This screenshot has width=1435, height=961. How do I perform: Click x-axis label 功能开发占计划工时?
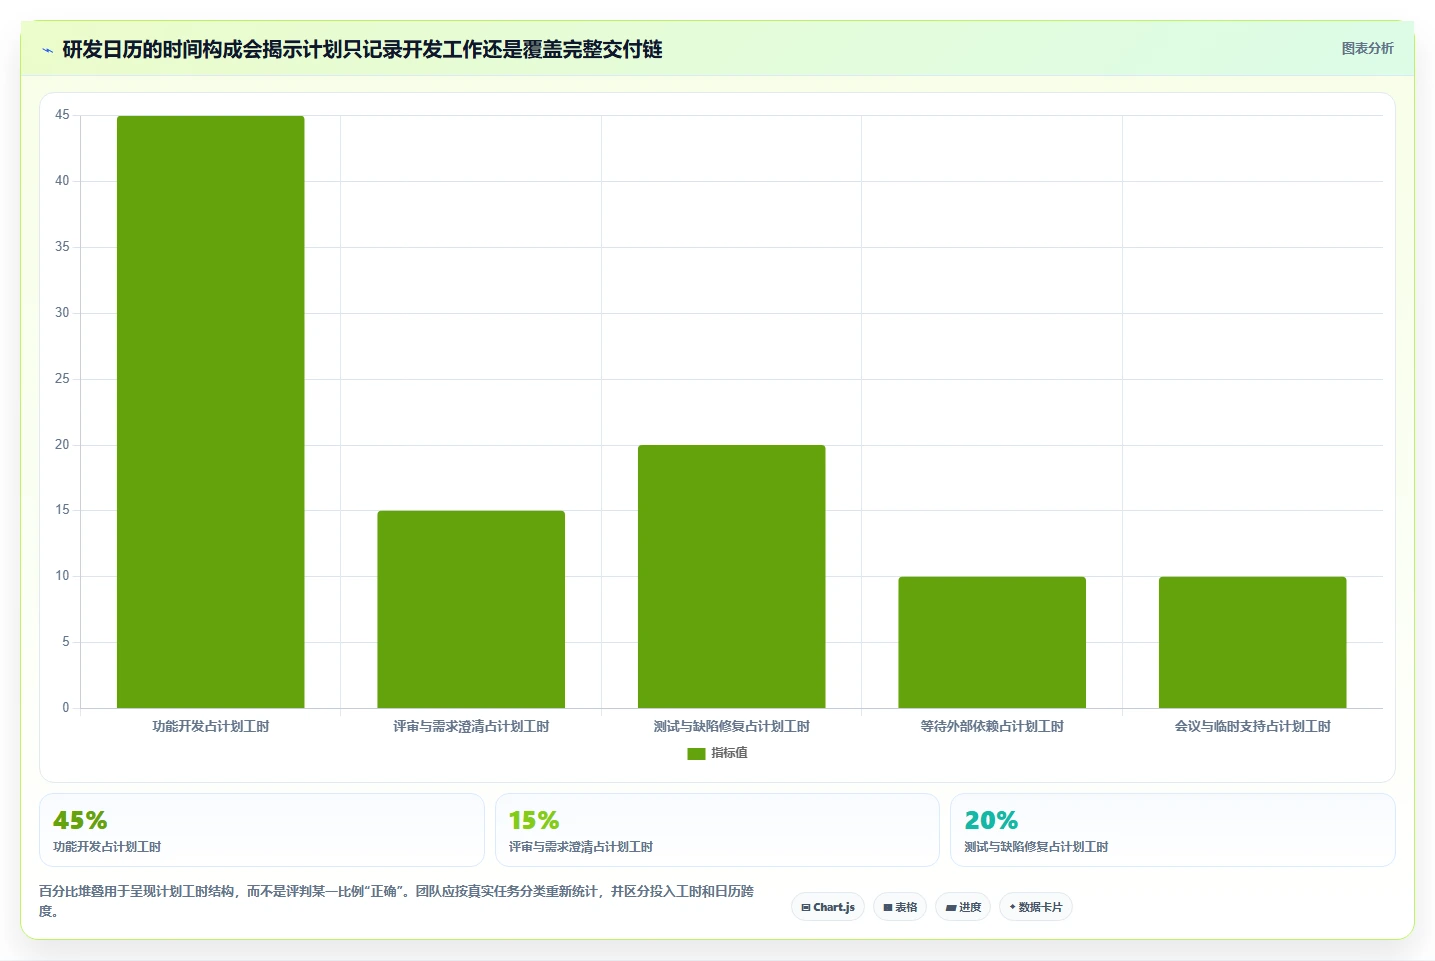(x=210, y=726)
